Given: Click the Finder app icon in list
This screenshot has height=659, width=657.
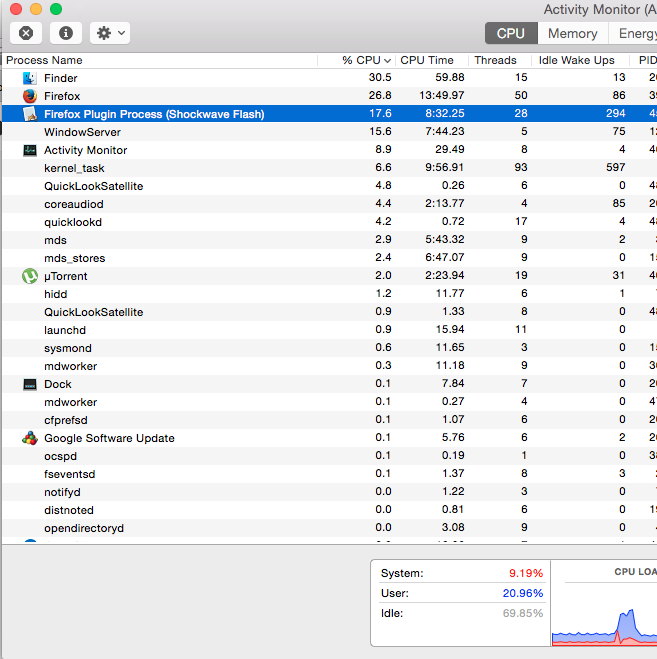Looking at the screenshot, I should click(x=29, y=78).
